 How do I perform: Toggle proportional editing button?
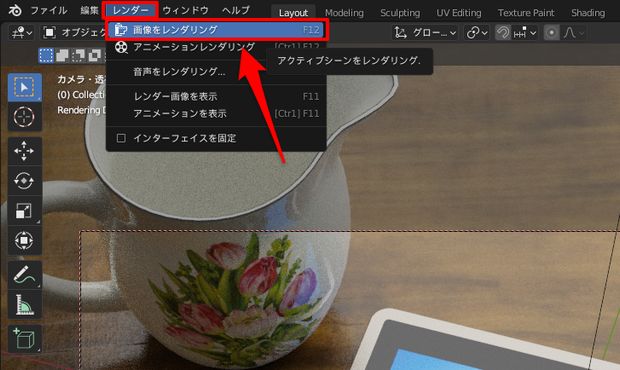[x=551, y=32]
